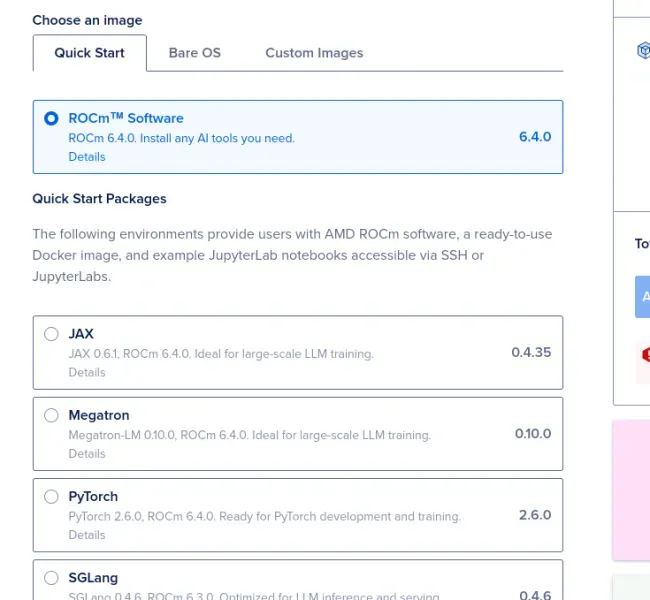Viewport: 650px width, 600px height.
Task: Open Details link under JAX
Action: pos(87,372)
